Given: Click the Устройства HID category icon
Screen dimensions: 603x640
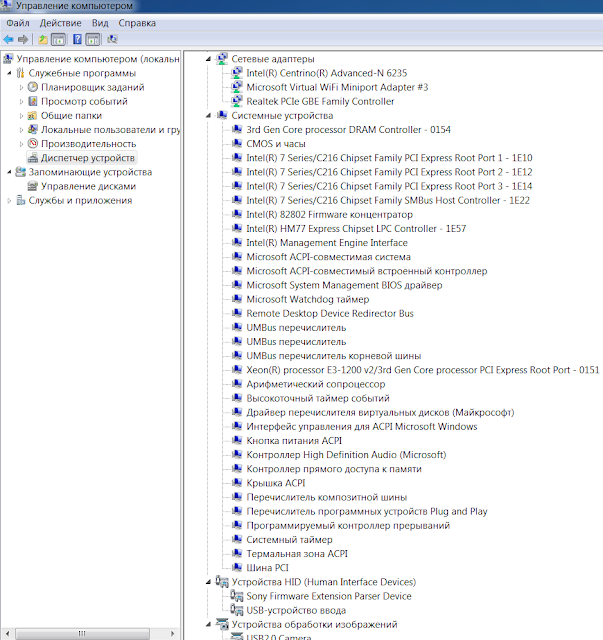Looking at the screenshot, I should tap(222, 582).
